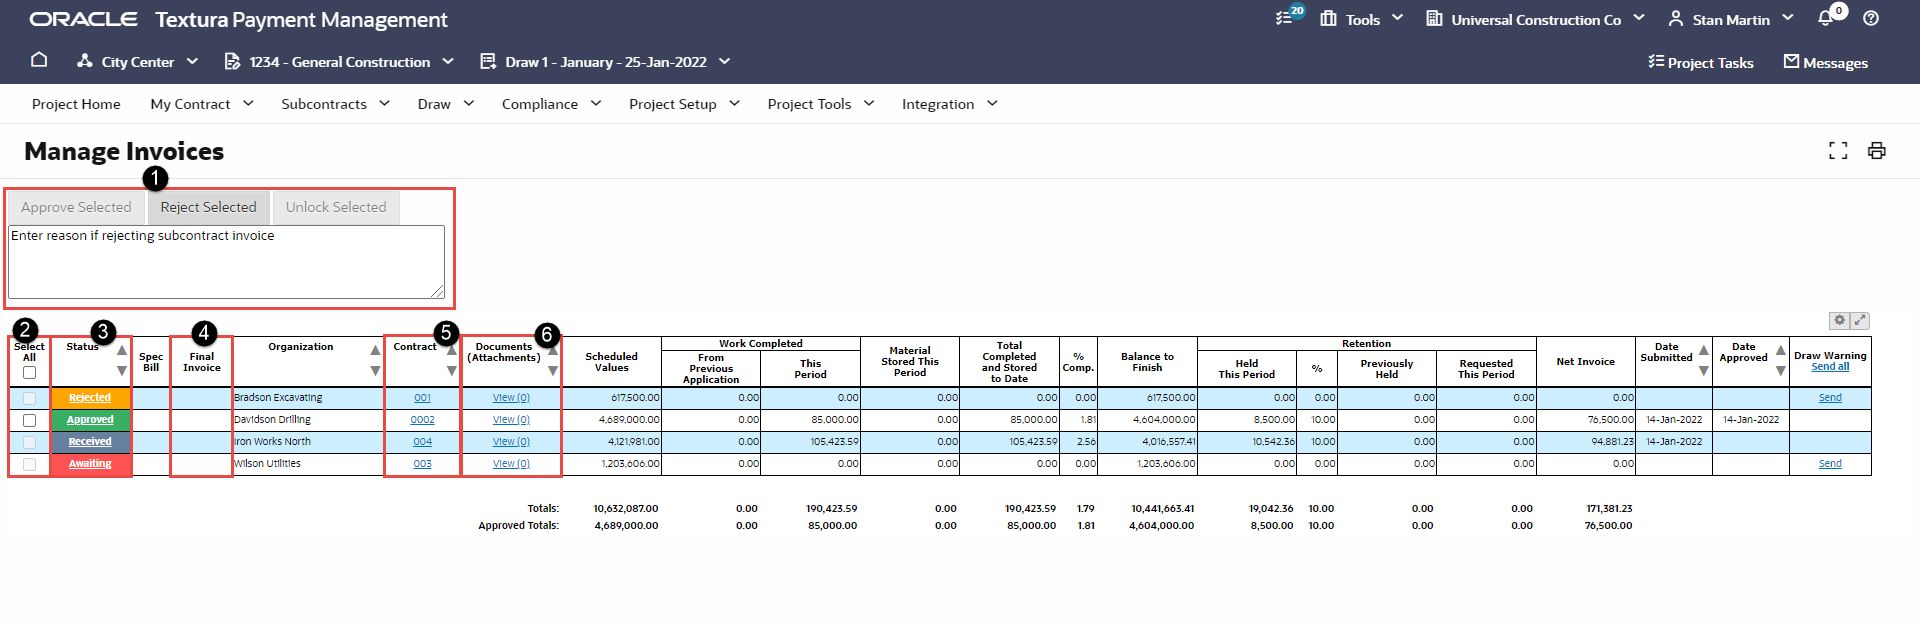
Task: Click Approve Selected button
Action: point(76,207)
